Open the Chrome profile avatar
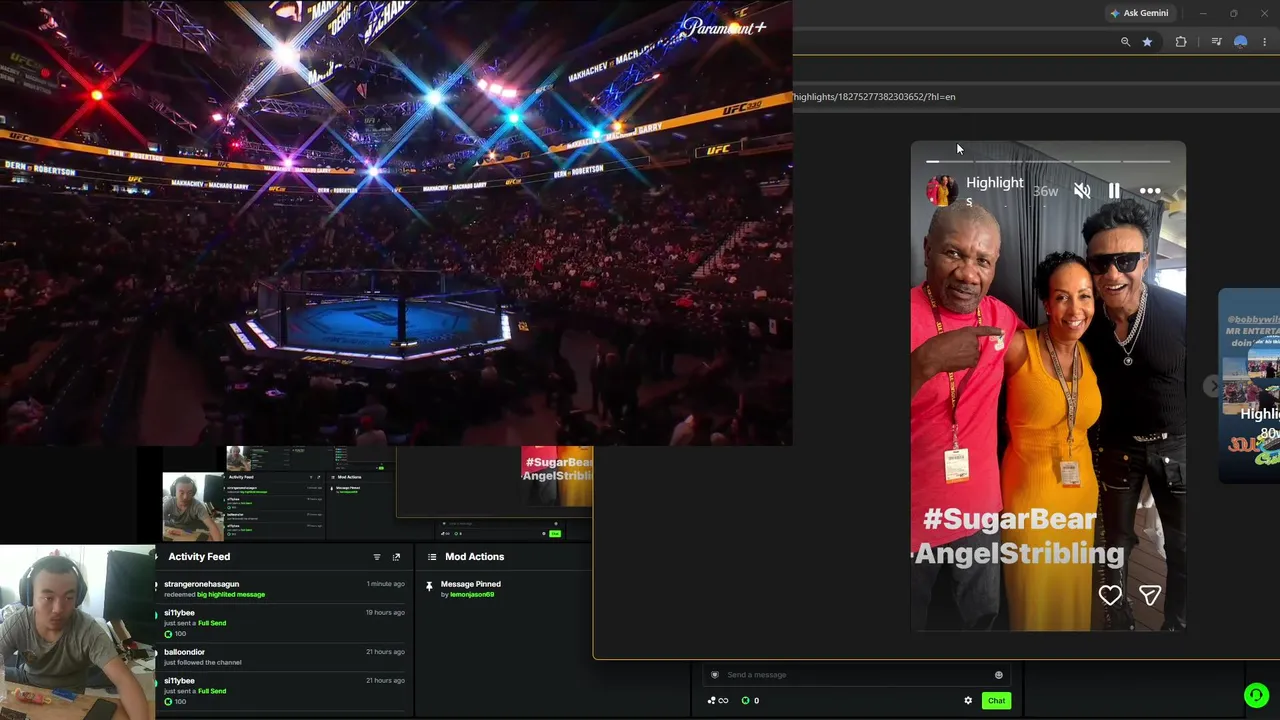1280x720 pixels. point(1241,42)
